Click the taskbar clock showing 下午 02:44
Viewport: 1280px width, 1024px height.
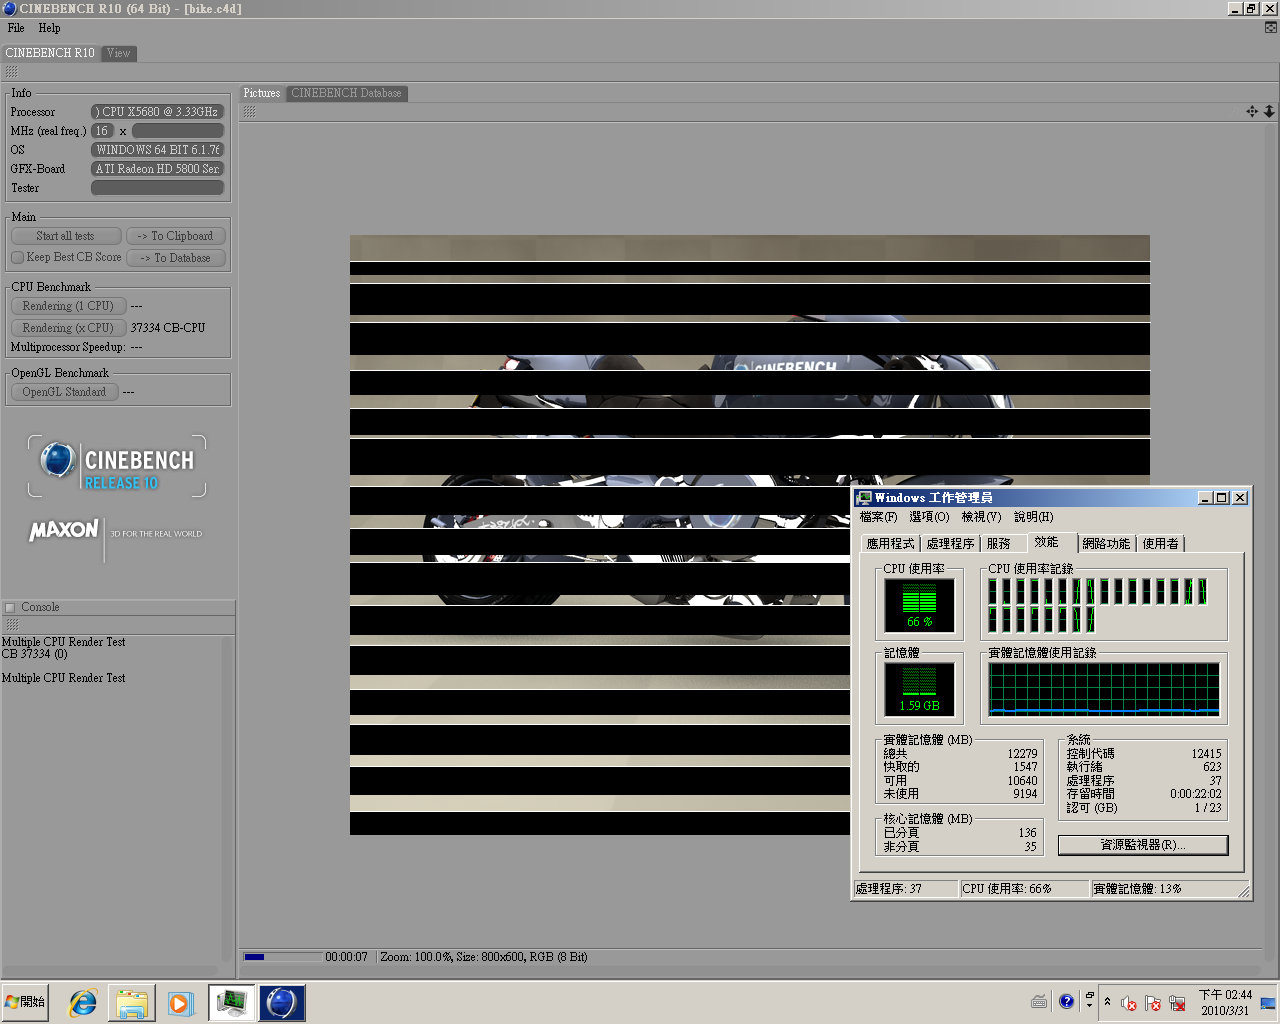point(1225,1003)
